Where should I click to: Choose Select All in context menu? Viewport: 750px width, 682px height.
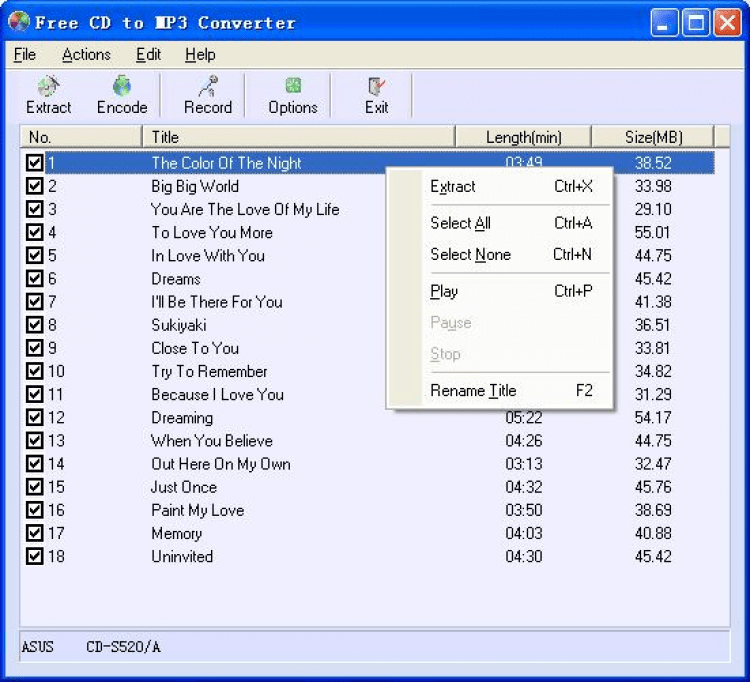461,224
